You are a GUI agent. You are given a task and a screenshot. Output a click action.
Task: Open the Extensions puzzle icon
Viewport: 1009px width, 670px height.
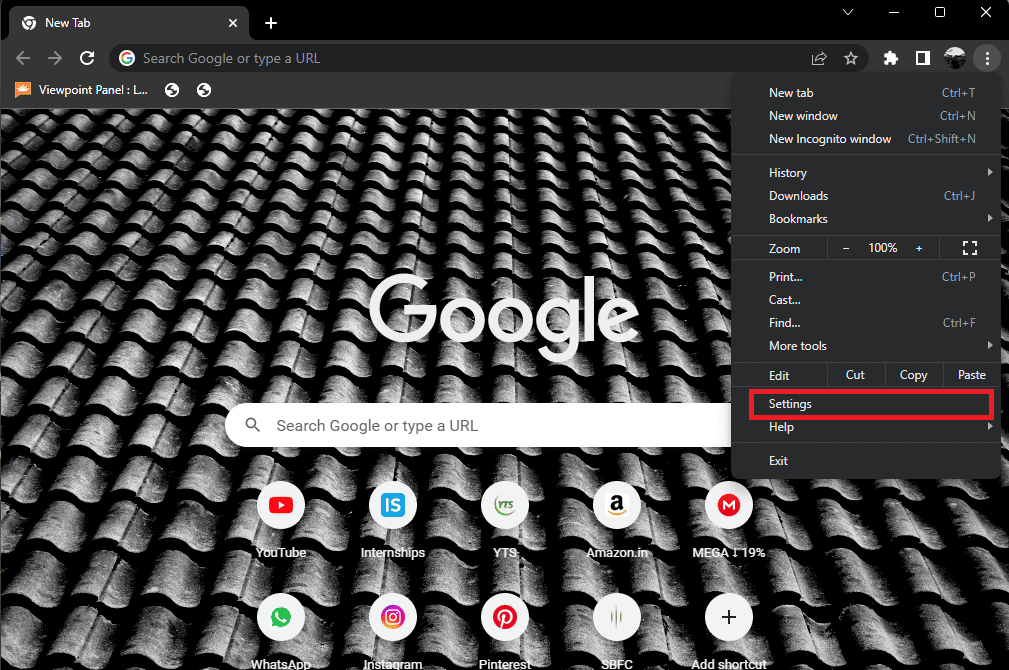click(891, 59)
